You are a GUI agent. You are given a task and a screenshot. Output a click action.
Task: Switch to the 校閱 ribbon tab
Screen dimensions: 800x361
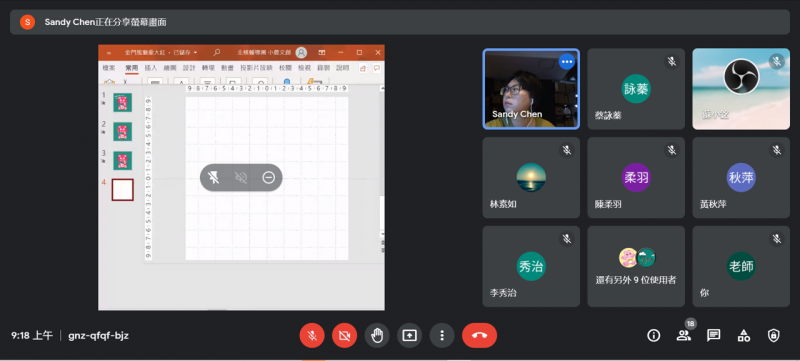(285, 67)
